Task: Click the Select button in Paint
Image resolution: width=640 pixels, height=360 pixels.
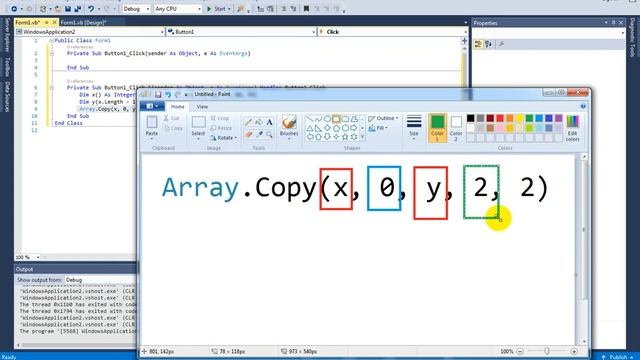Action: pos(198,128)
